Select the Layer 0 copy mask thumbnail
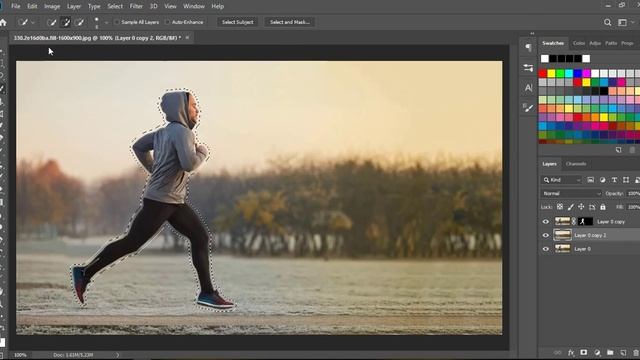Image resolution: width=640 pixels, height=360 pixels. 585,222
